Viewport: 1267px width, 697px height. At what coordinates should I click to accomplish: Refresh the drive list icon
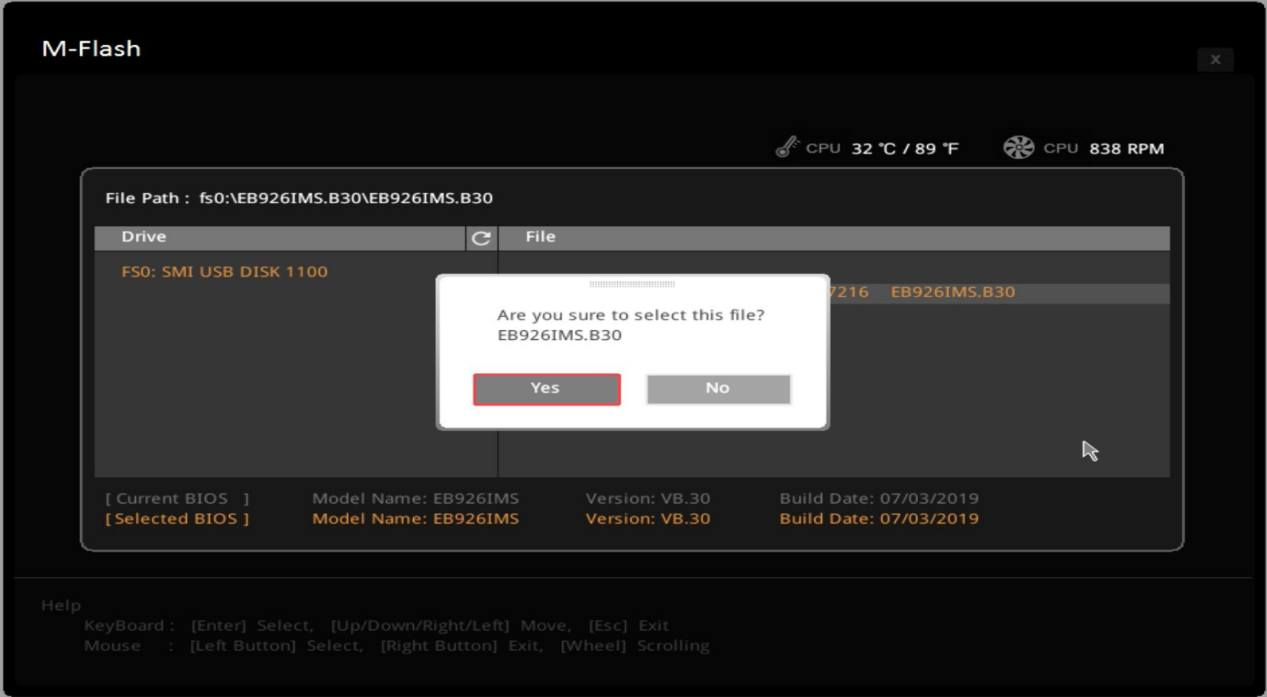[x=481, y=238]
